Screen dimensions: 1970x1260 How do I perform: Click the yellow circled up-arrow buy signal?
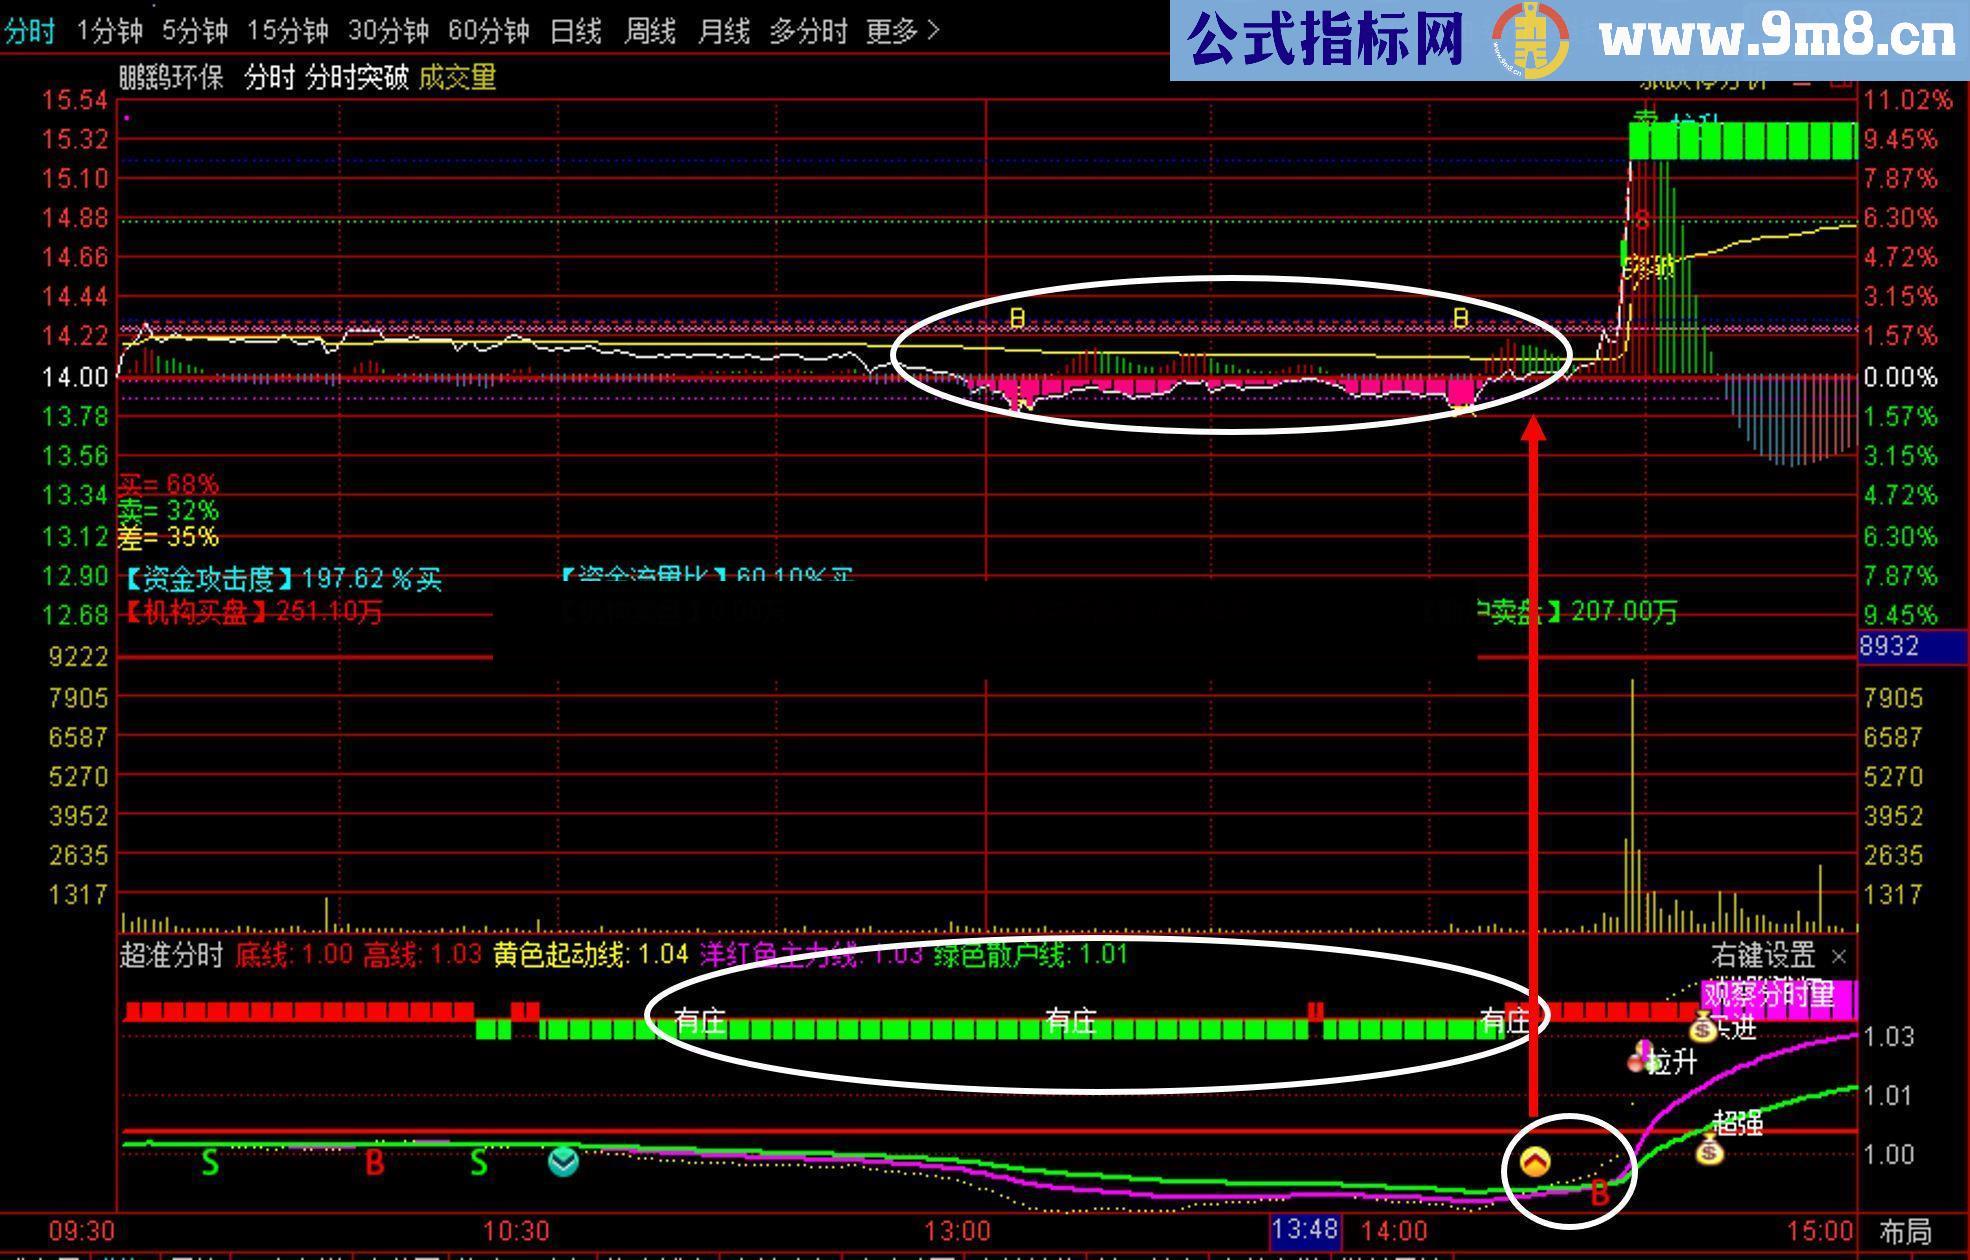point(1534,1160)
